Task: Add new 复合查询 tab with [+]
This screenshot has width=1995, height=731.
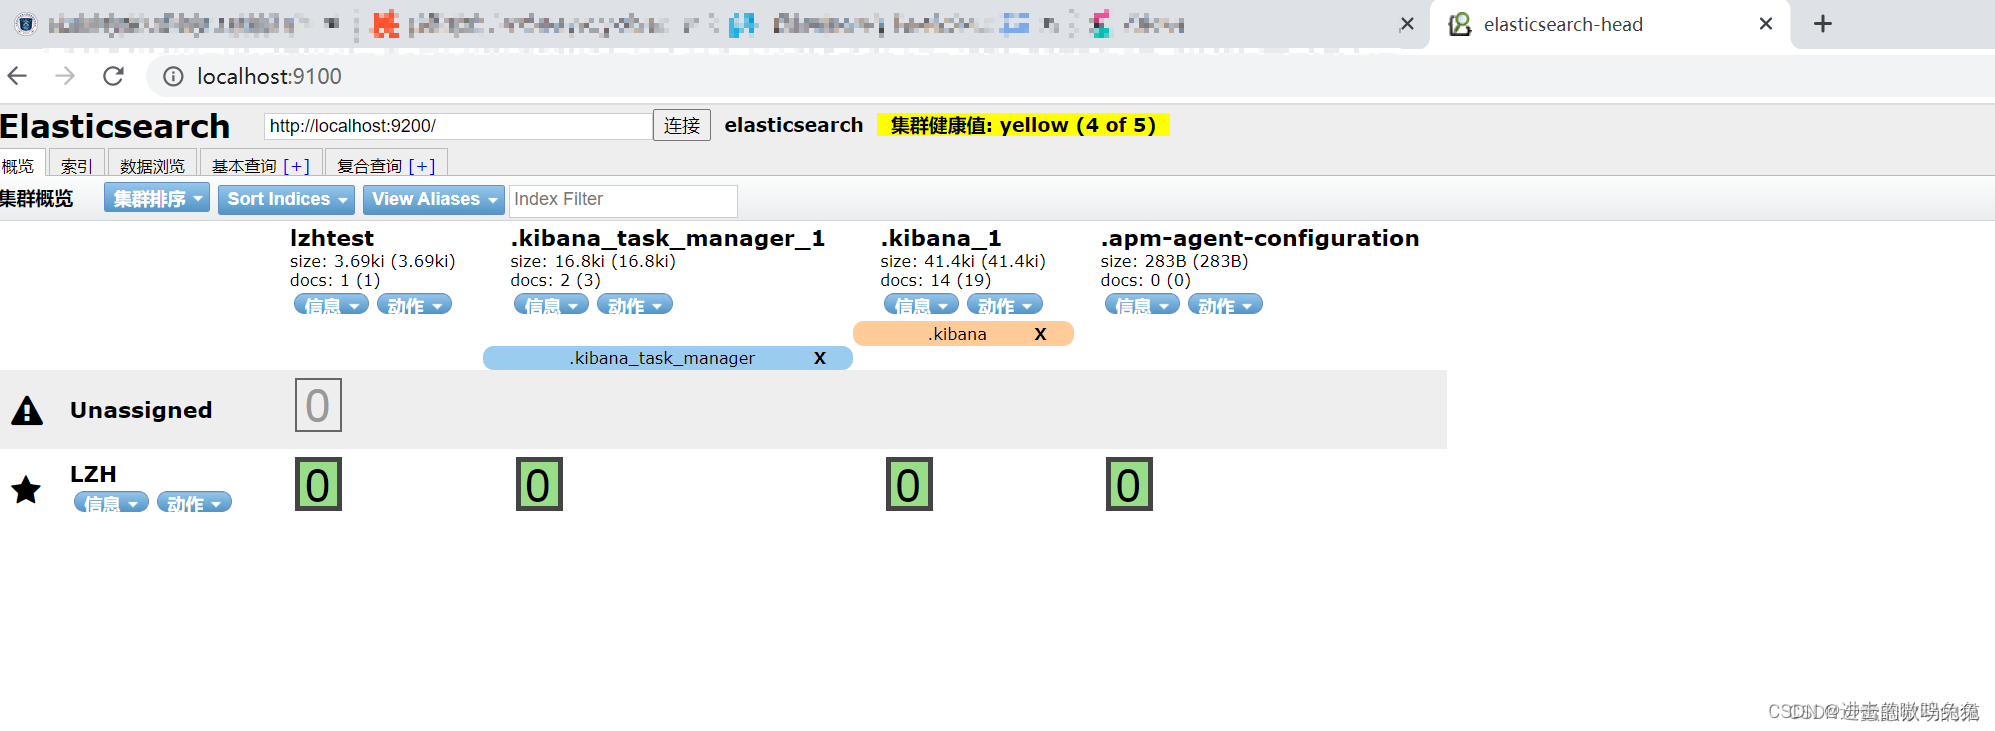Action: pyautogui.click(x=422, y=166)
